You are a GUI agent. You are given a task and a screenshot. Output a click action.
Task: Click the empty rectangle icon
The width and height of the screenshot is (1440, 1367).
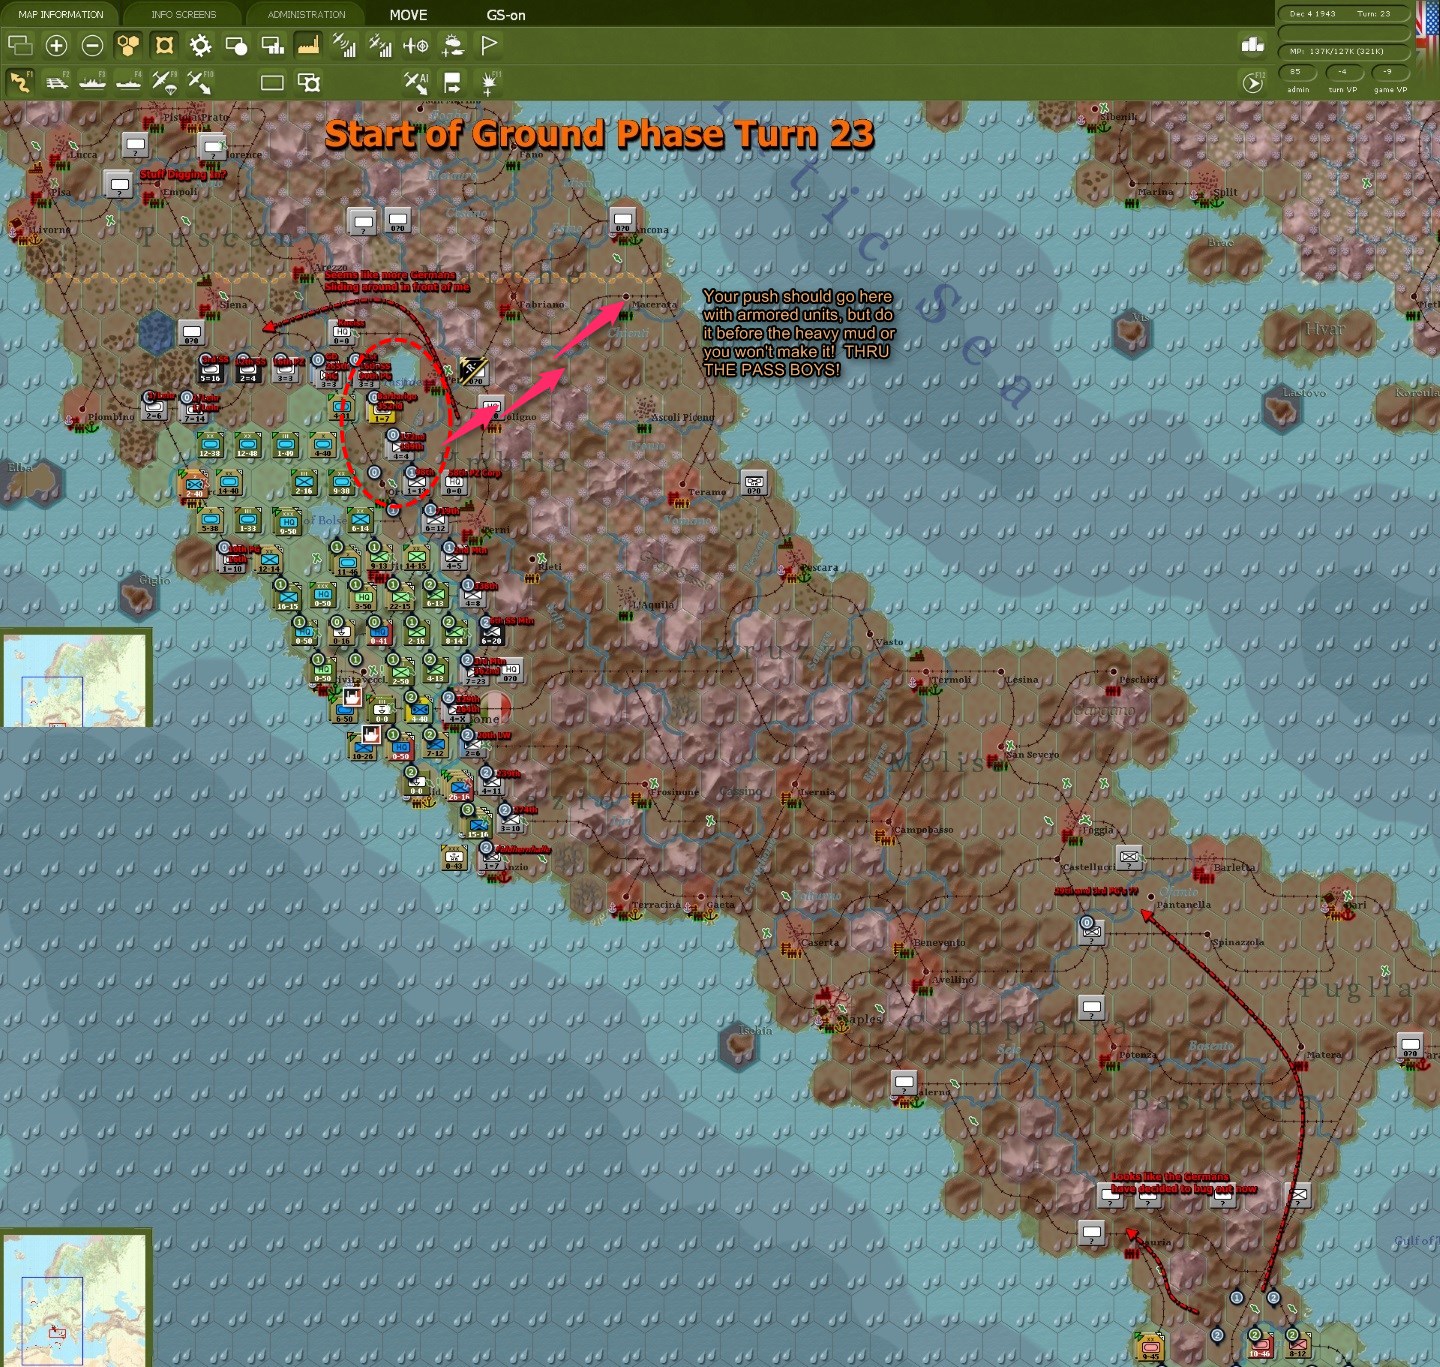pyautogui.click(x=272, y=82)
